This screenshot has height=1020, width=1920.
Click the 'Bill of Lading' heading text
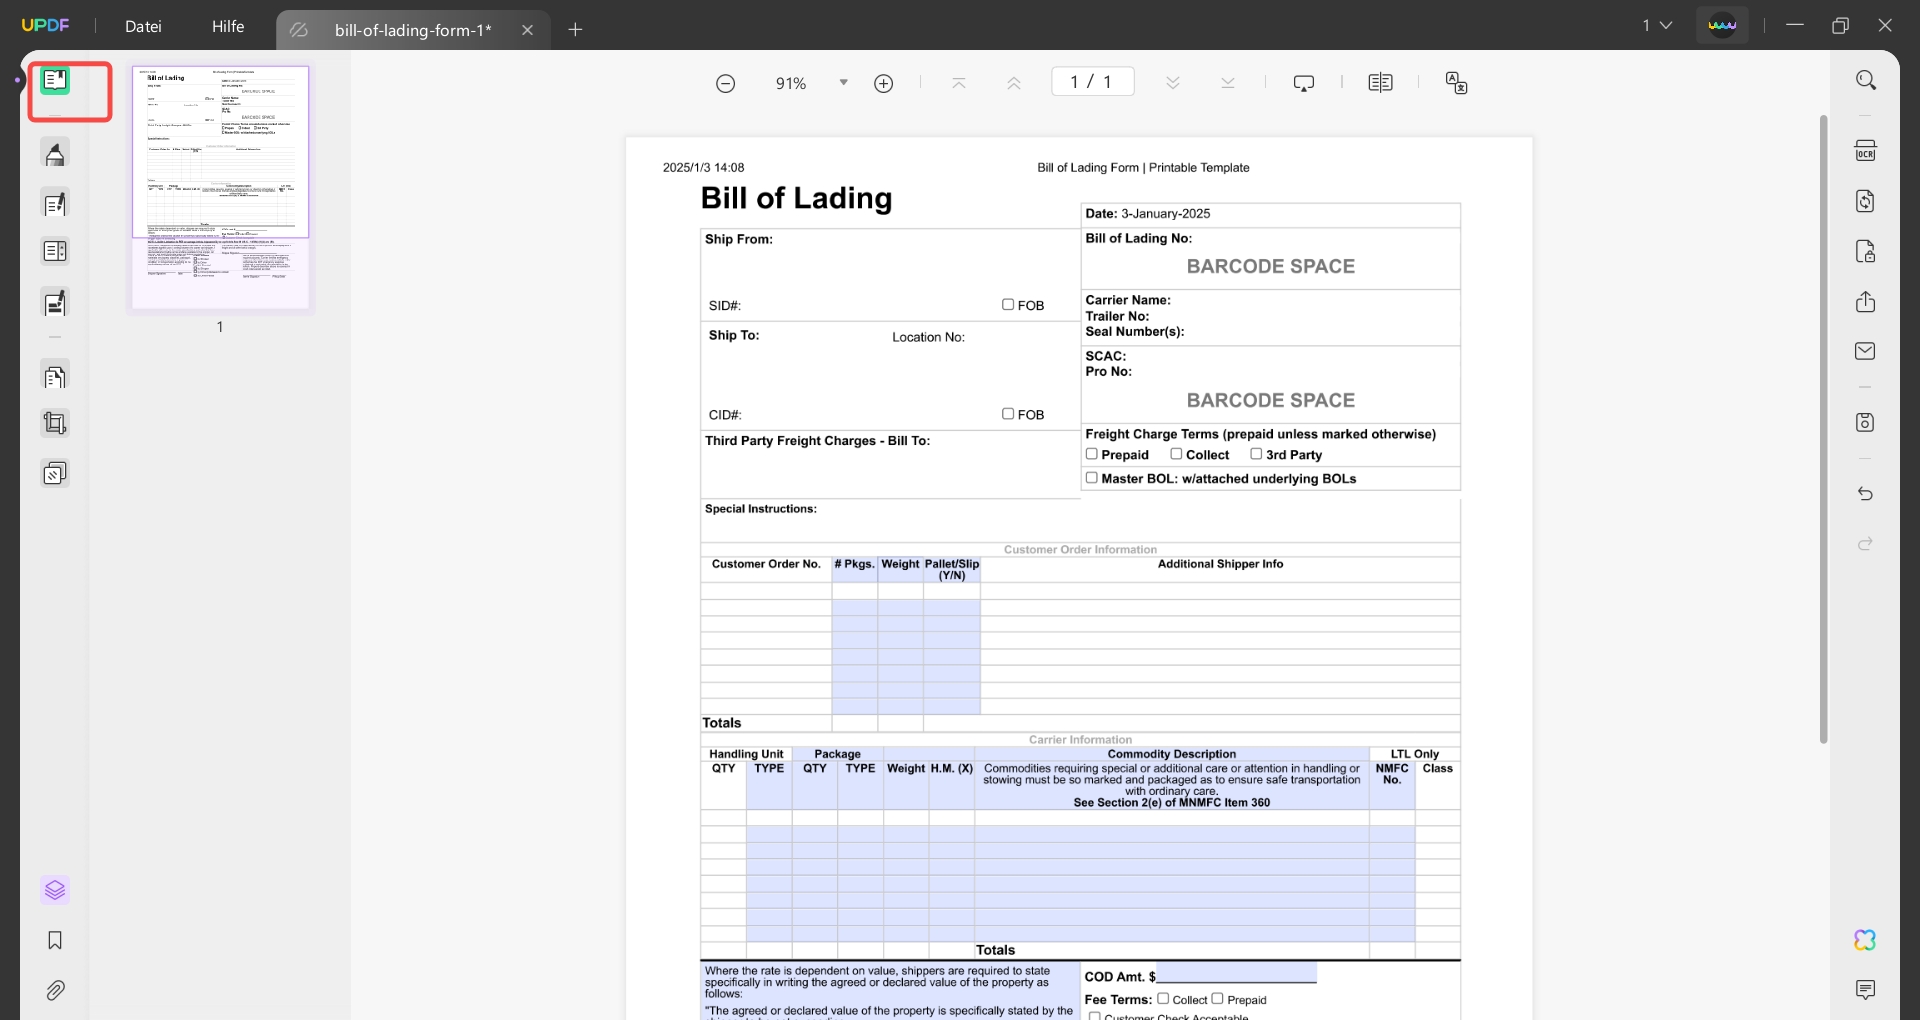[x=796, y=198]
